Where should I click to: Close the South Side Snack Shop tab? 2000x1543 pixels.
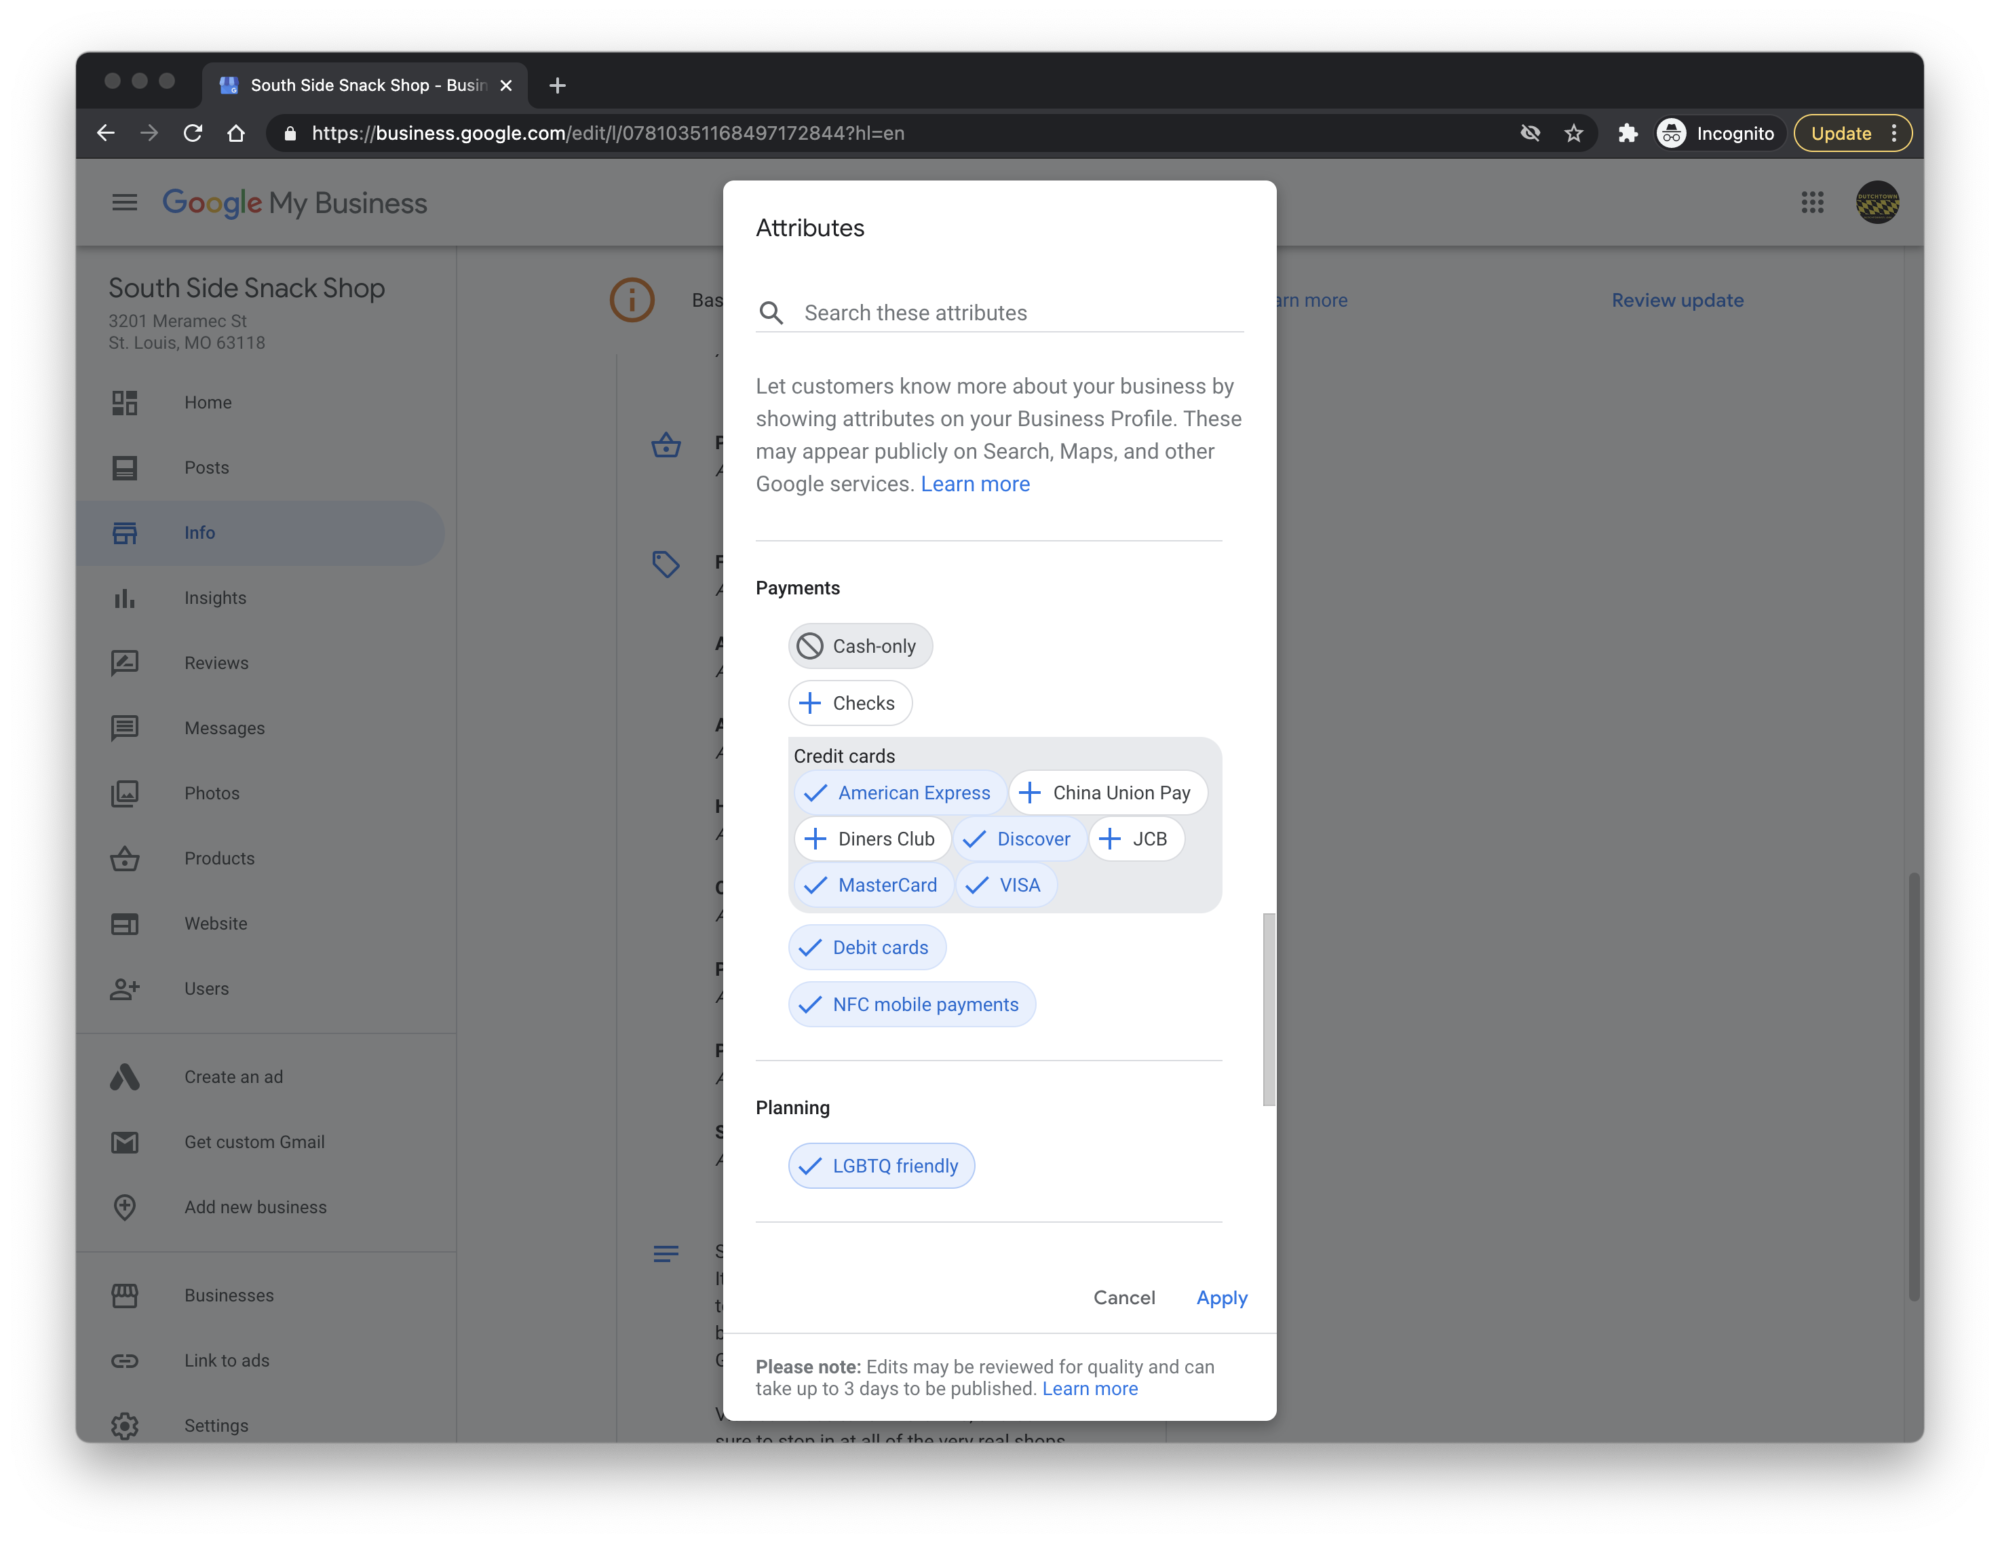(506, 85)
